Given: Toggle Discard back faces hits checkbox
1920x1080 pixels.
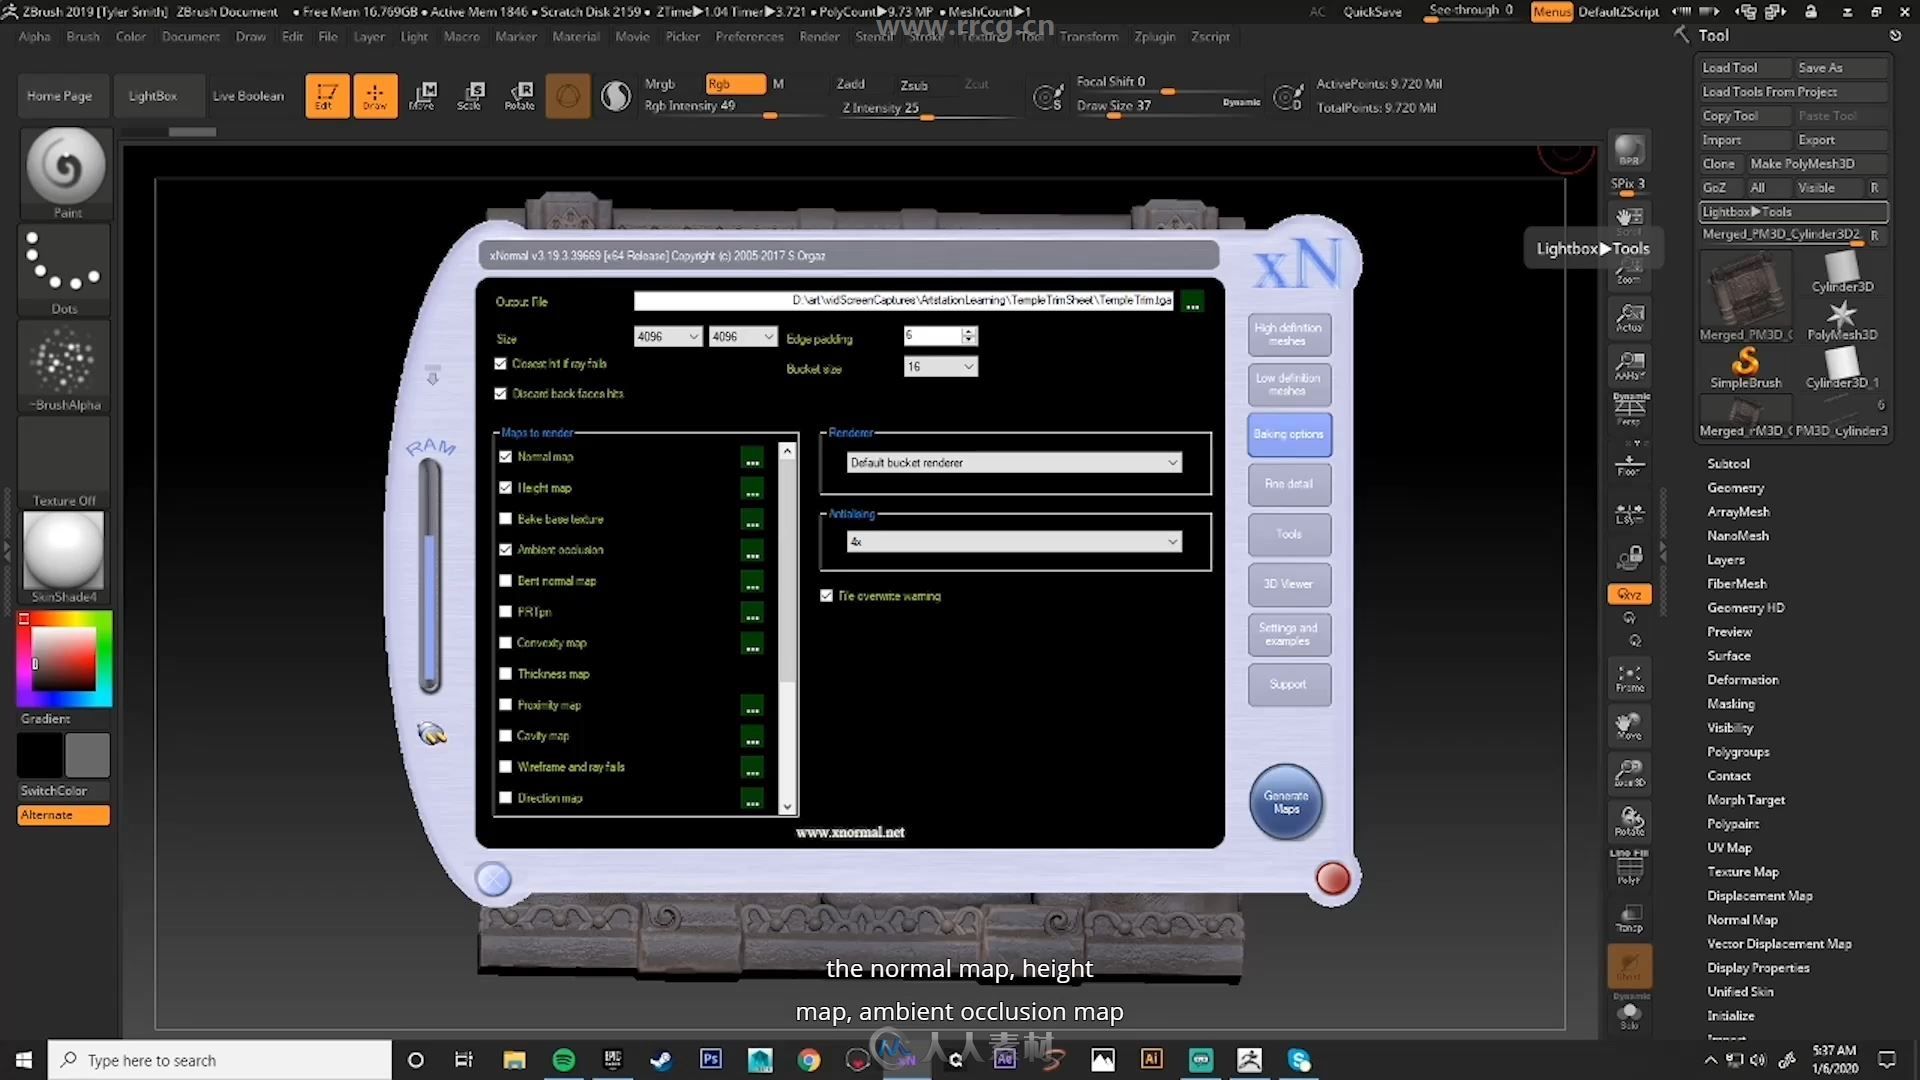Looking at the screenshot, I should pos(500,394).
